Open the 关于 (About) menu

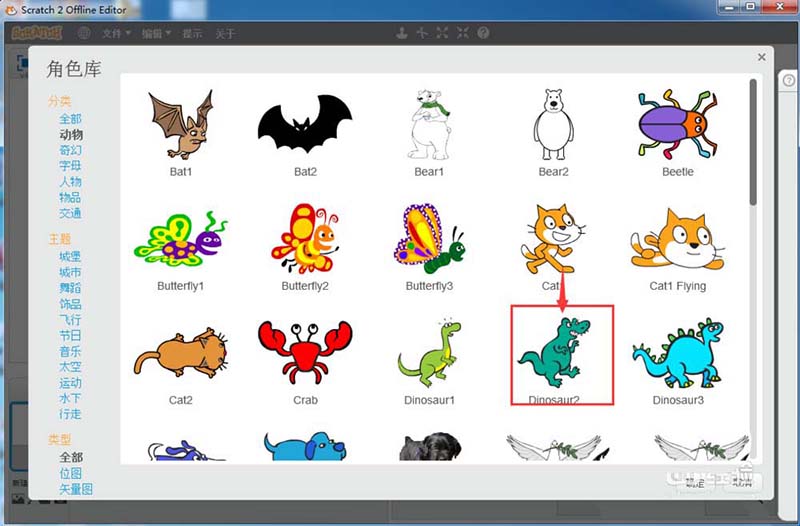click(x=225, y=33)
